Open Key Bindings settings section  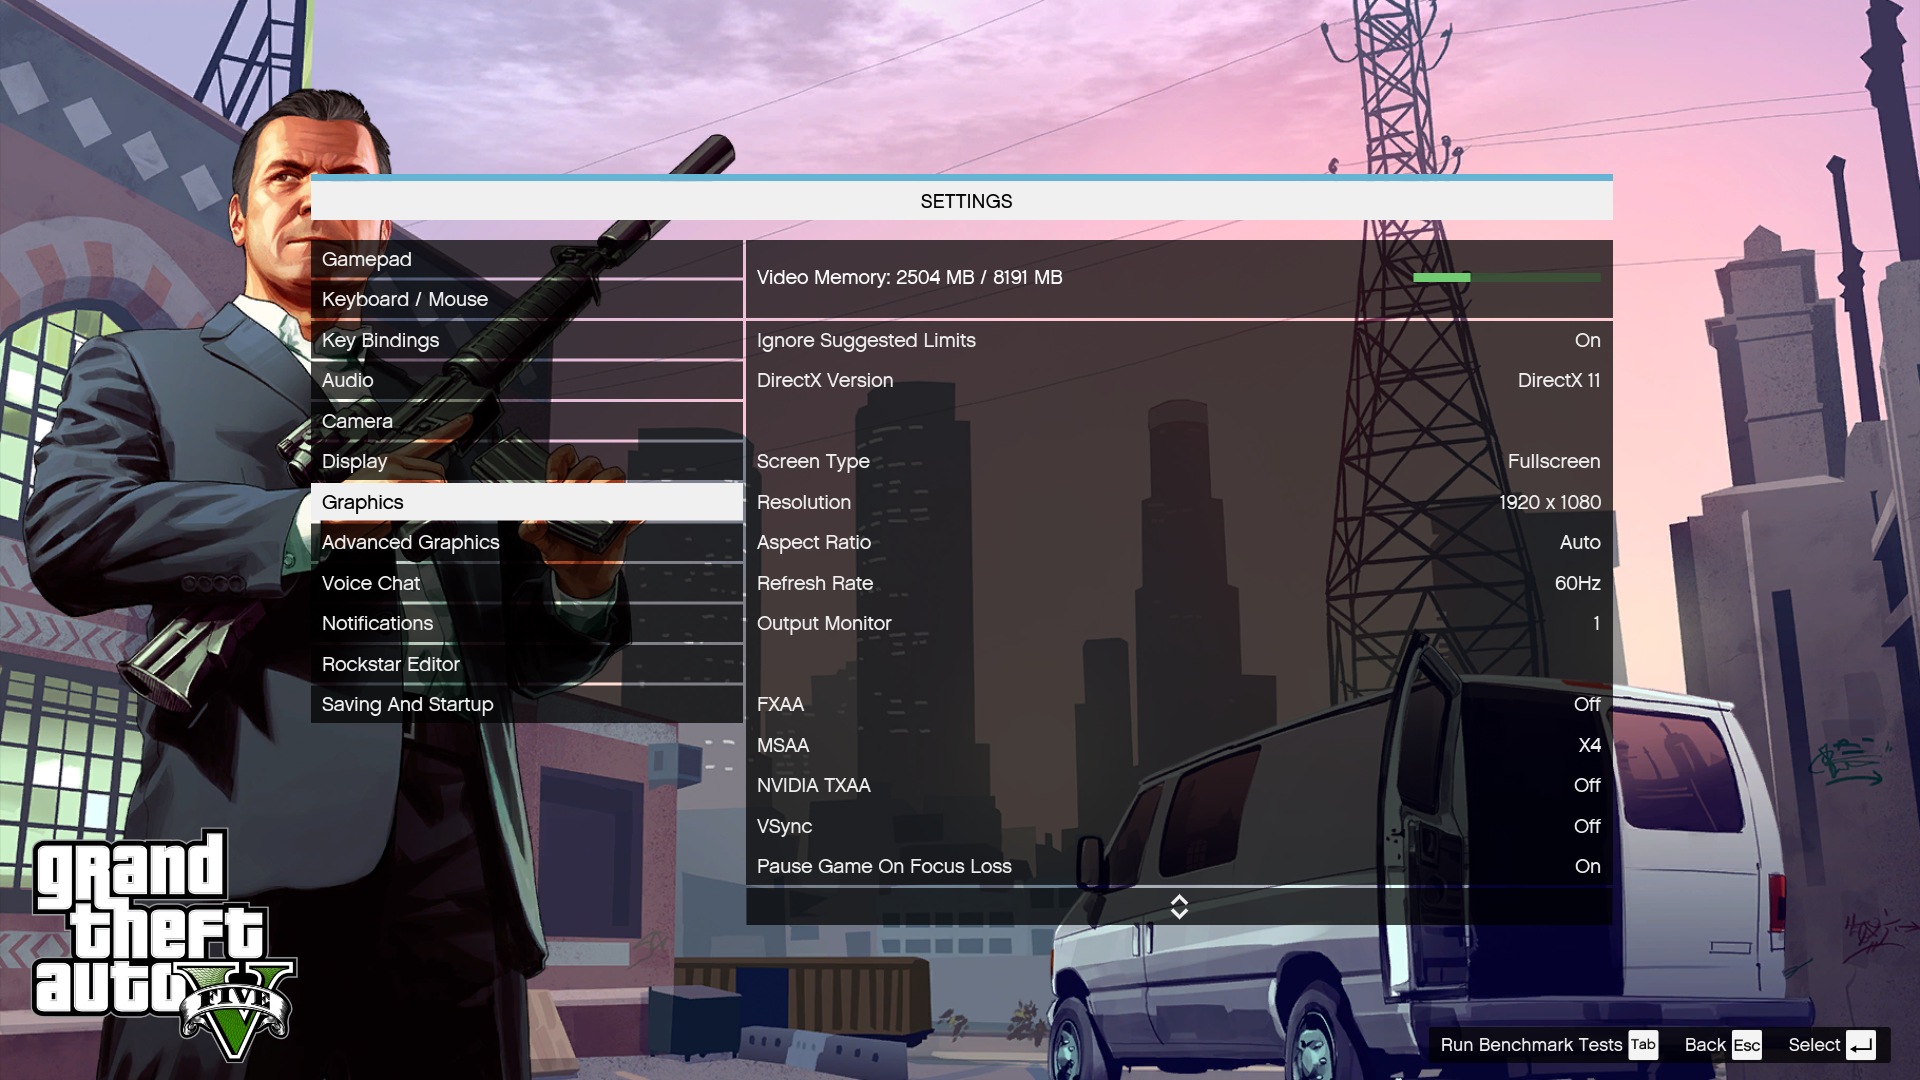tap(380, 340)
